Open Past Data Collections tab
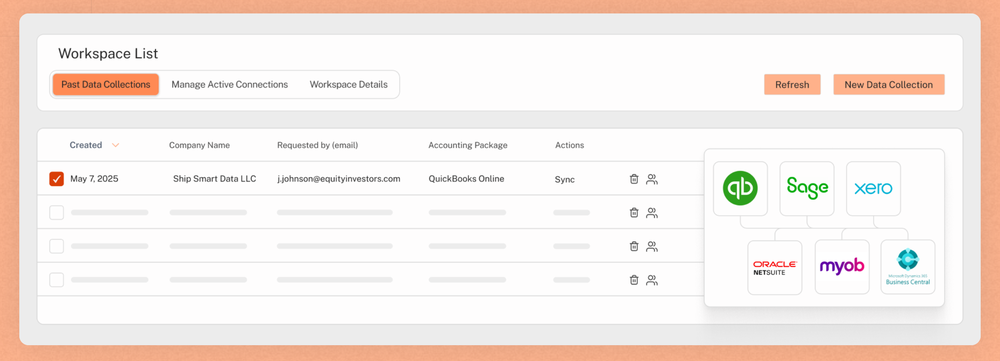Screen dimensions: 1000x361 click(106, 85)
